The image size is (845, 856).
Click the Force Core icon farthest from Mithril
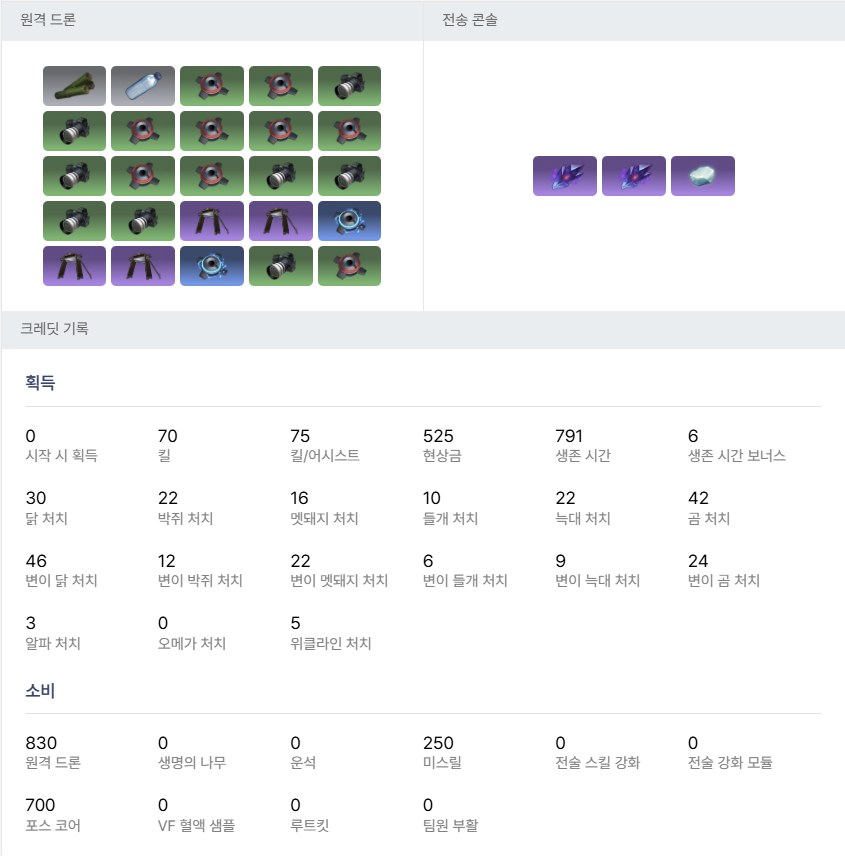pos(565,176)
